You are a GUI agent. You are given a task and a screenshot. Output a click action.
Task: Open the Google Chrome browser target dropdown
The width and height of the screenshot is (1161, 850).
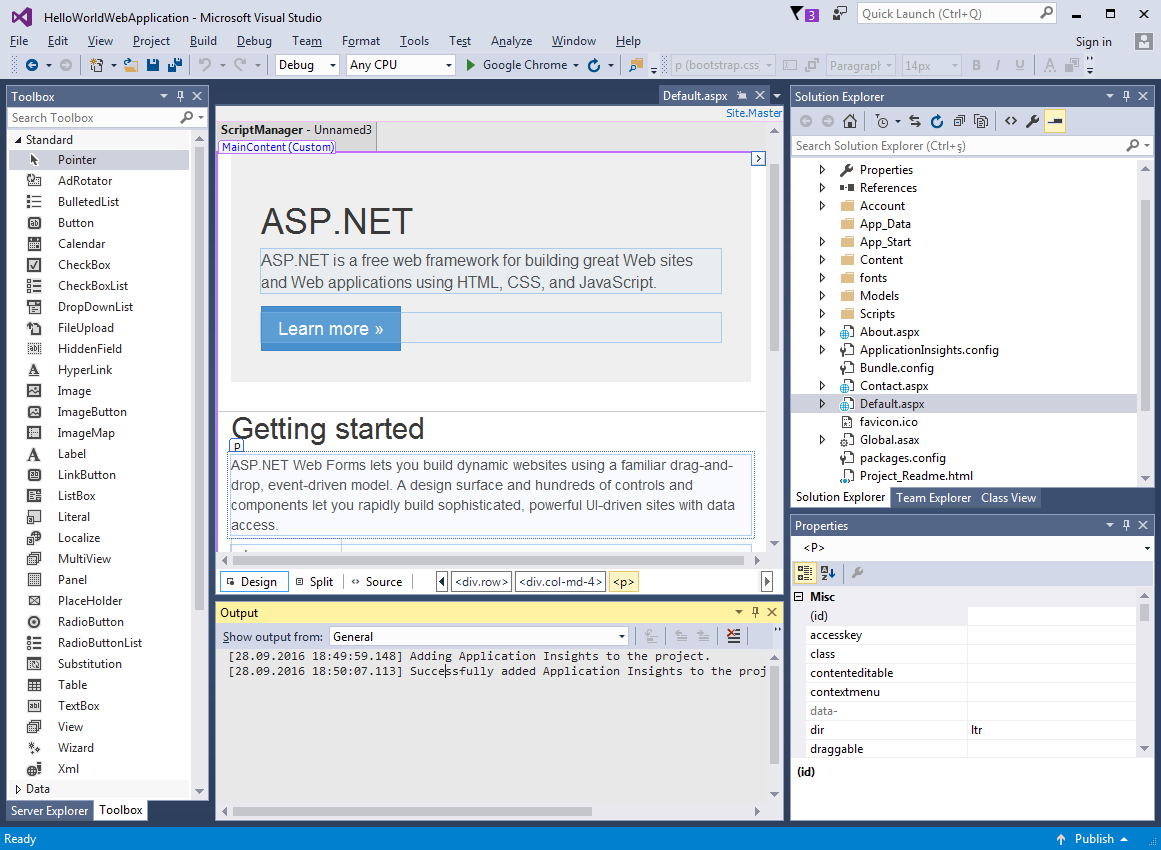pos(576,65)
